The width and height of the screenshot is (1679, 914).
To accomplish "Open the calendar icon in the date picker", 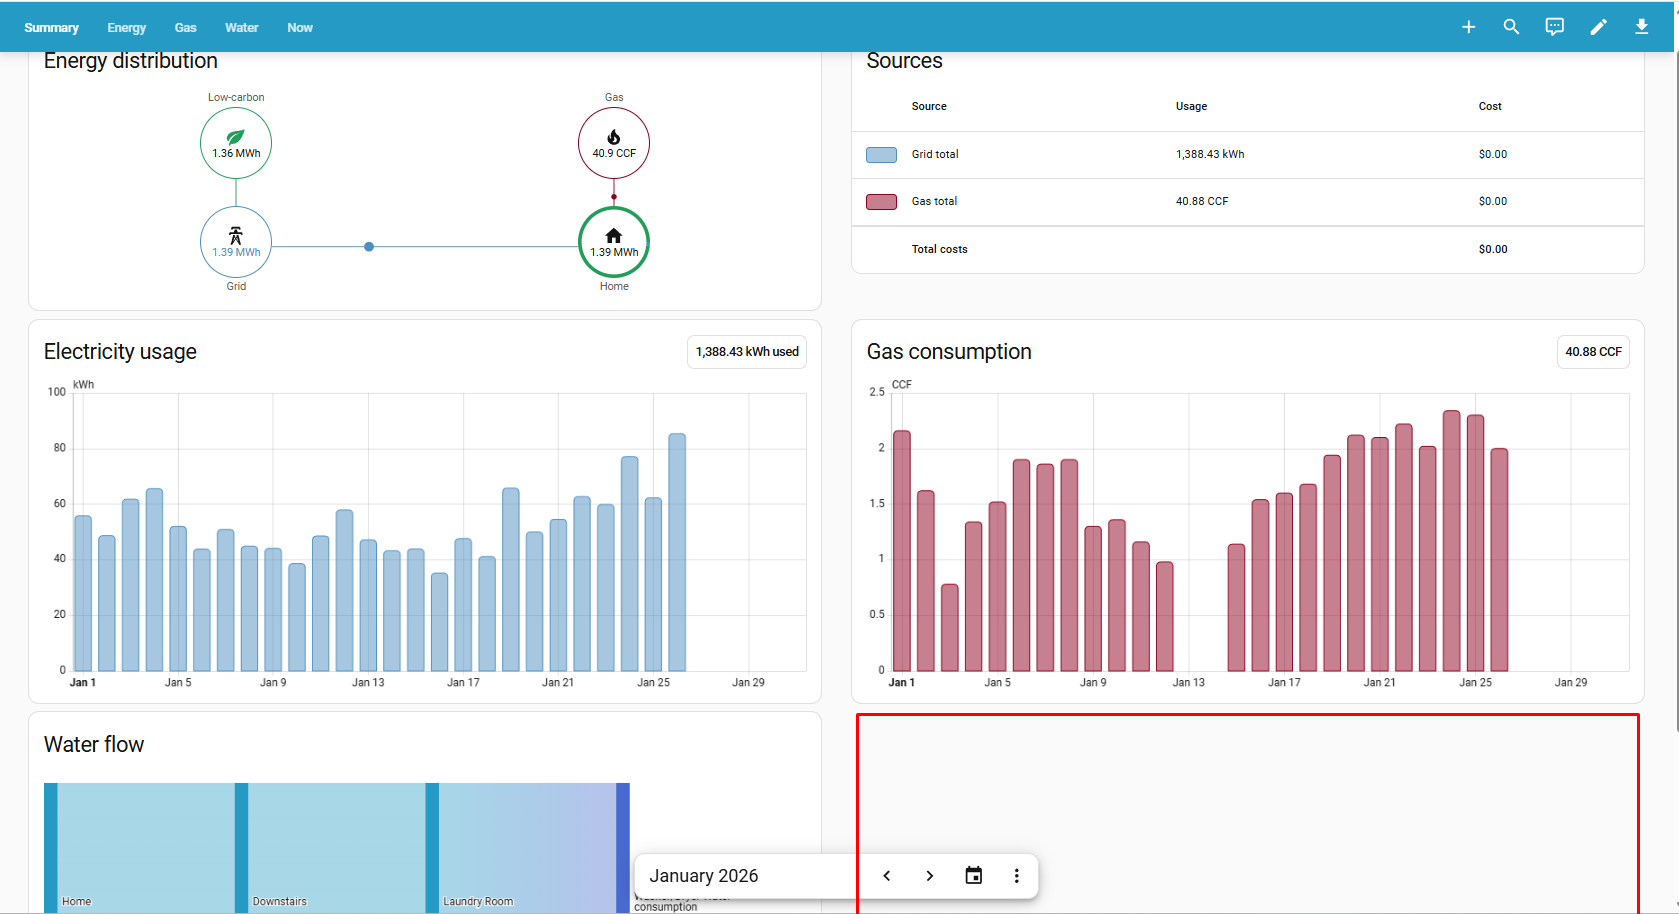I will [x=973, y=875].
